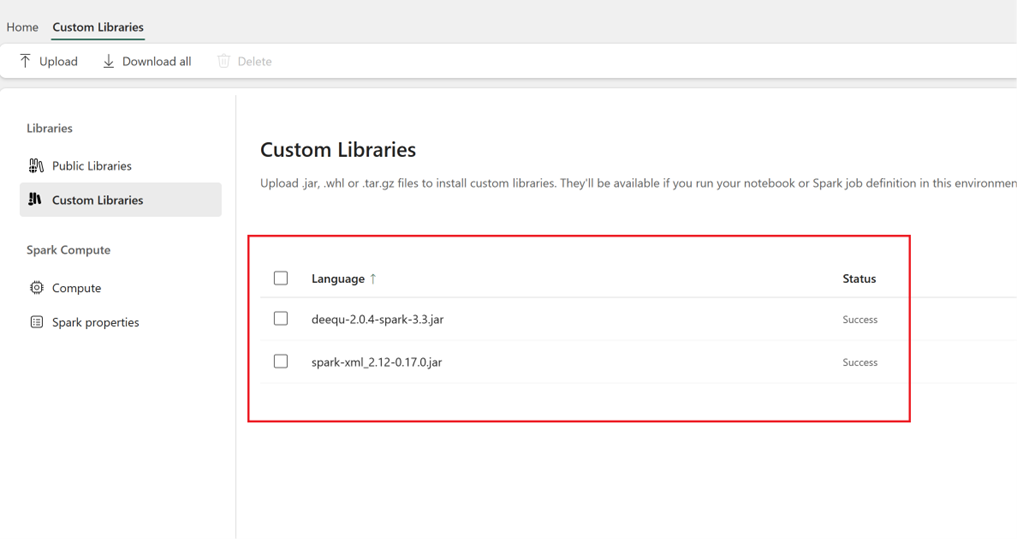Screen dimensions: 1017x539
Task: Click the Custom Libraries books icon
Action: pyautogui.click(x=35, y=199)
